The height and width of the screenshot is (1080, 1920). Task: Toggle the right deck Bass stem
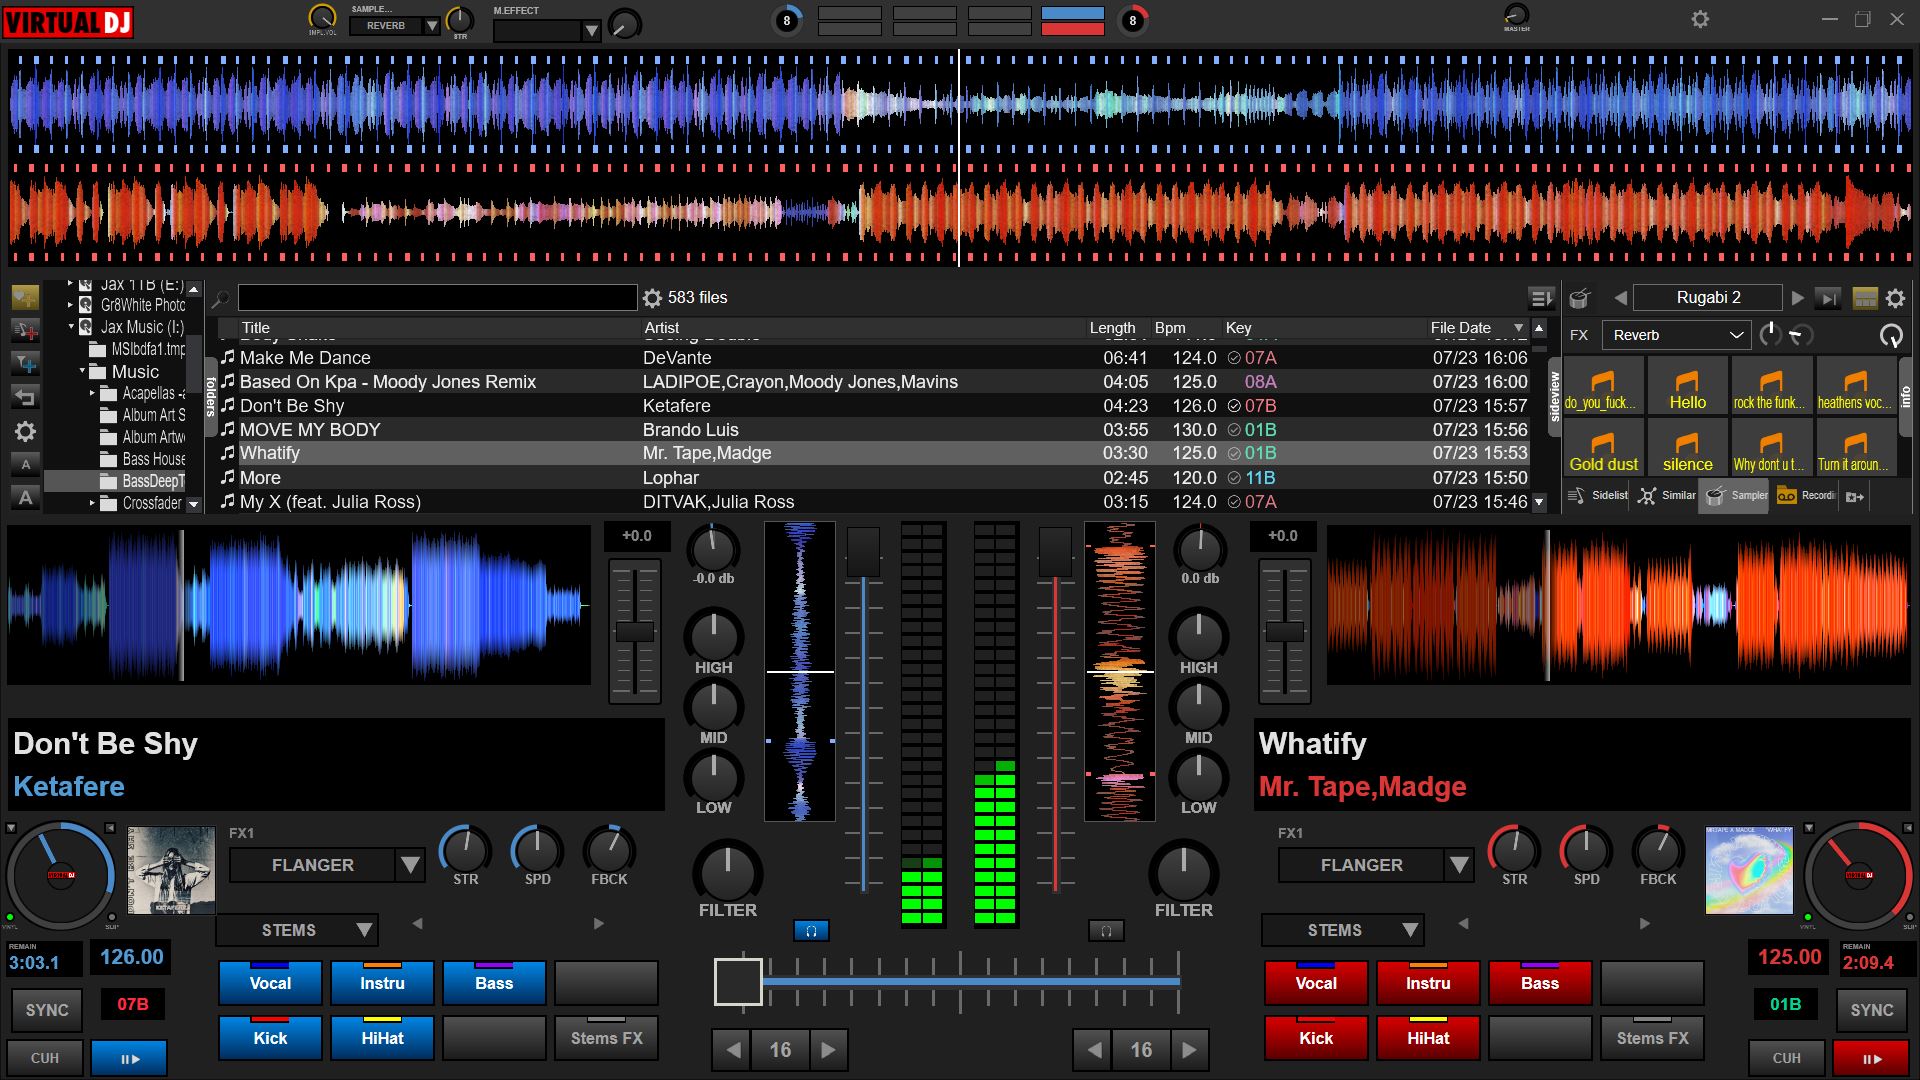pos(1540,983)
